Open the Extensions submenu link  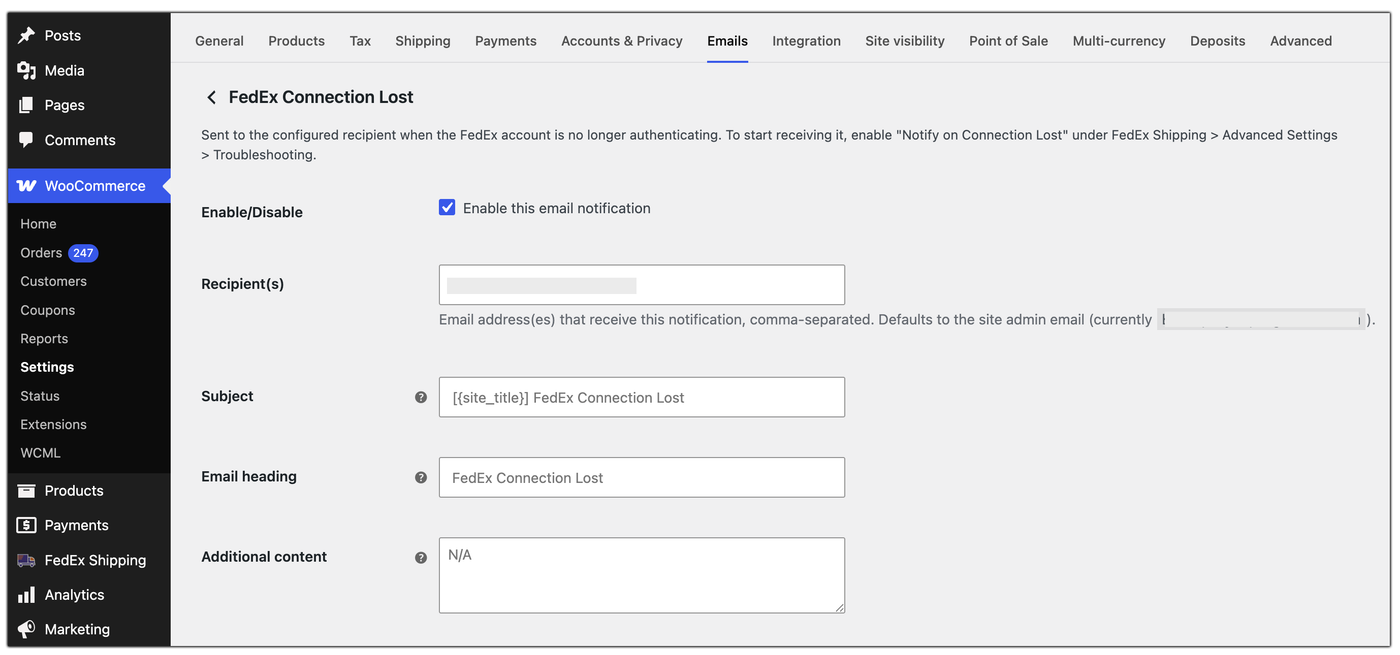click(53, 424)
